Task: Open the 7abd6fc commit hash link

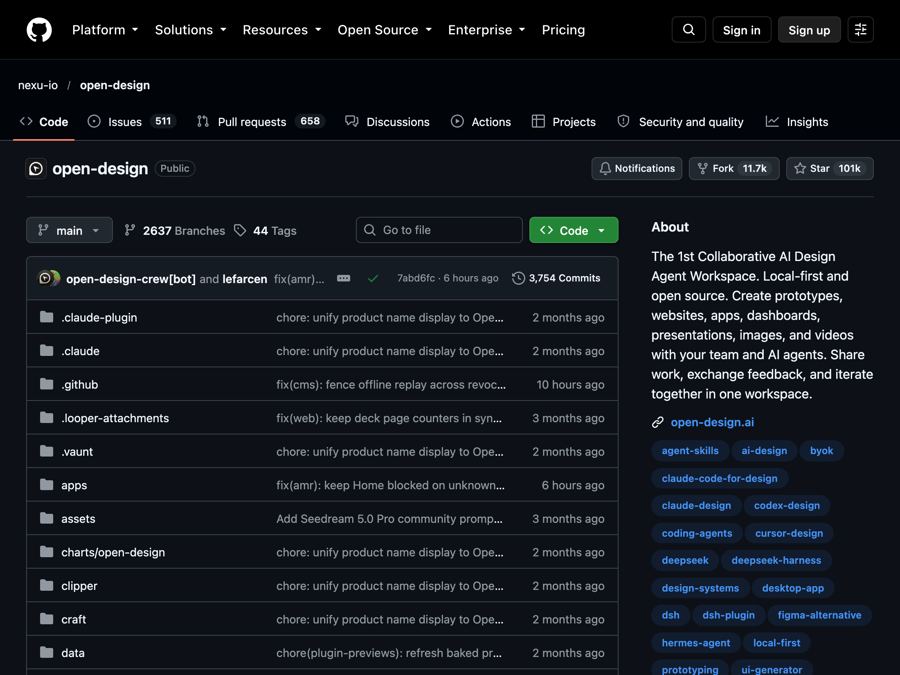Action: [x=416, y=278]
